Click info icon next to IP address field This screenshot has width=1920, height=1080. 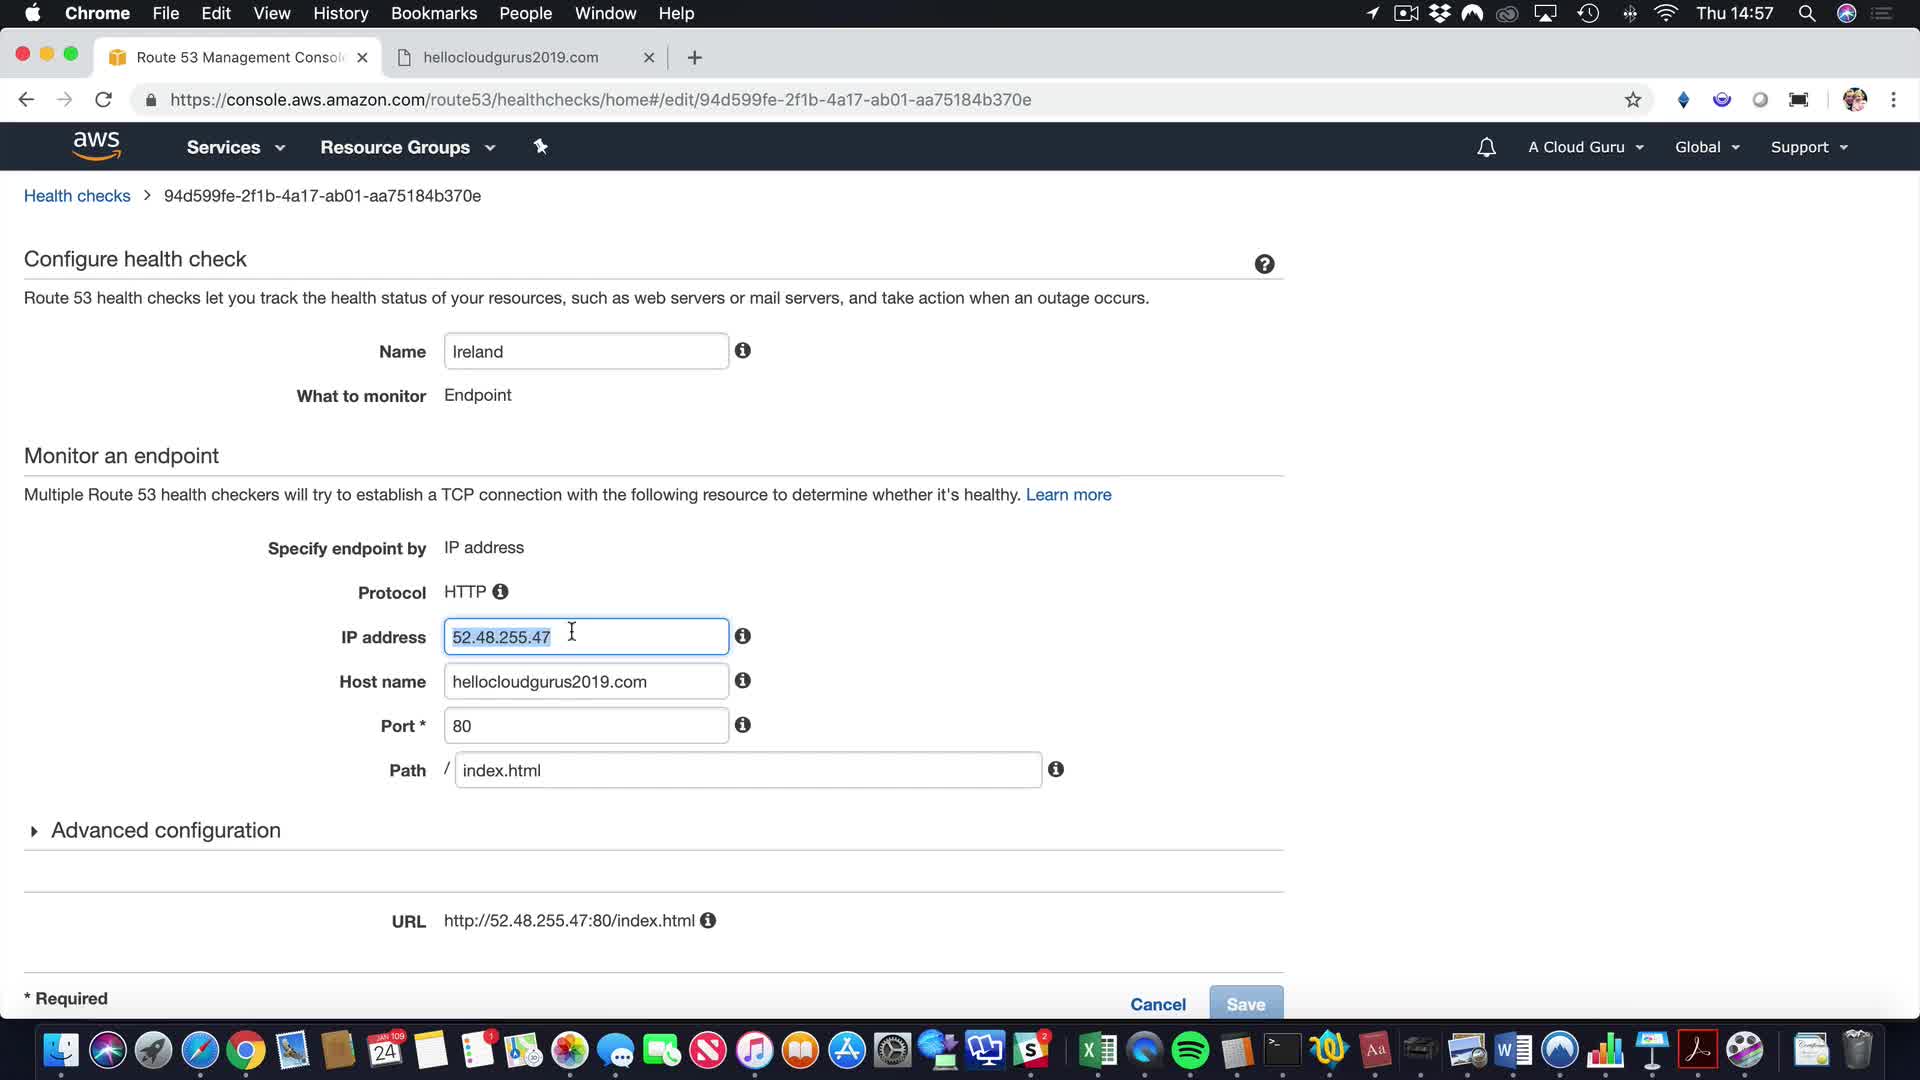(x=742, y=636)
